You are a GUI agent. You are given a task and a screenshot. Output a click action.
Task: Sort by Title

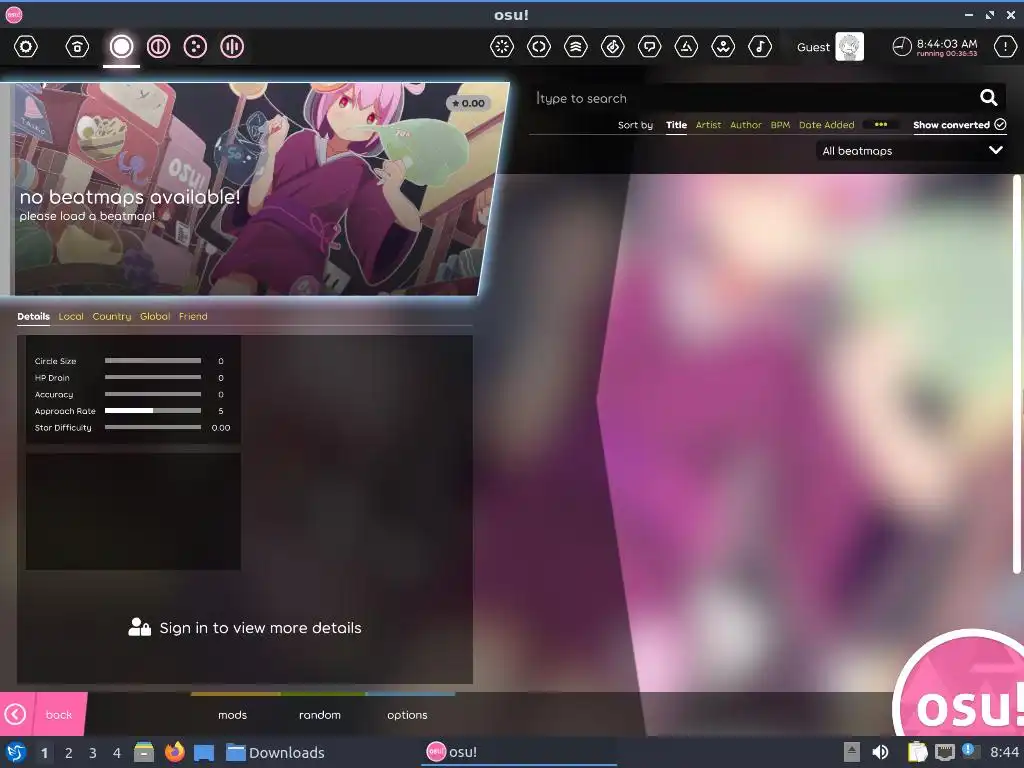click(676, 125)
